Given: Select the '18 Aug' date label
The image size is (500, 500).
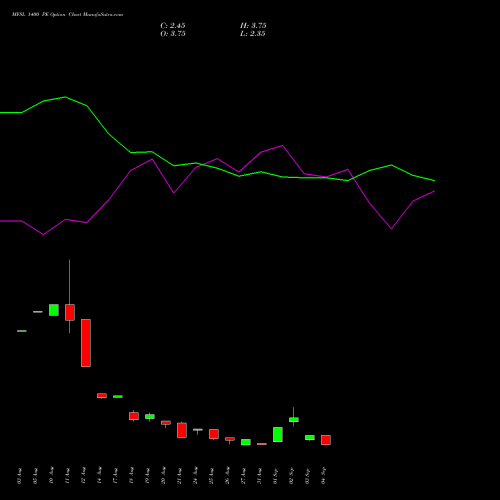Looking at the screenshot, I should pyautogui.click(x=131, y=476).
